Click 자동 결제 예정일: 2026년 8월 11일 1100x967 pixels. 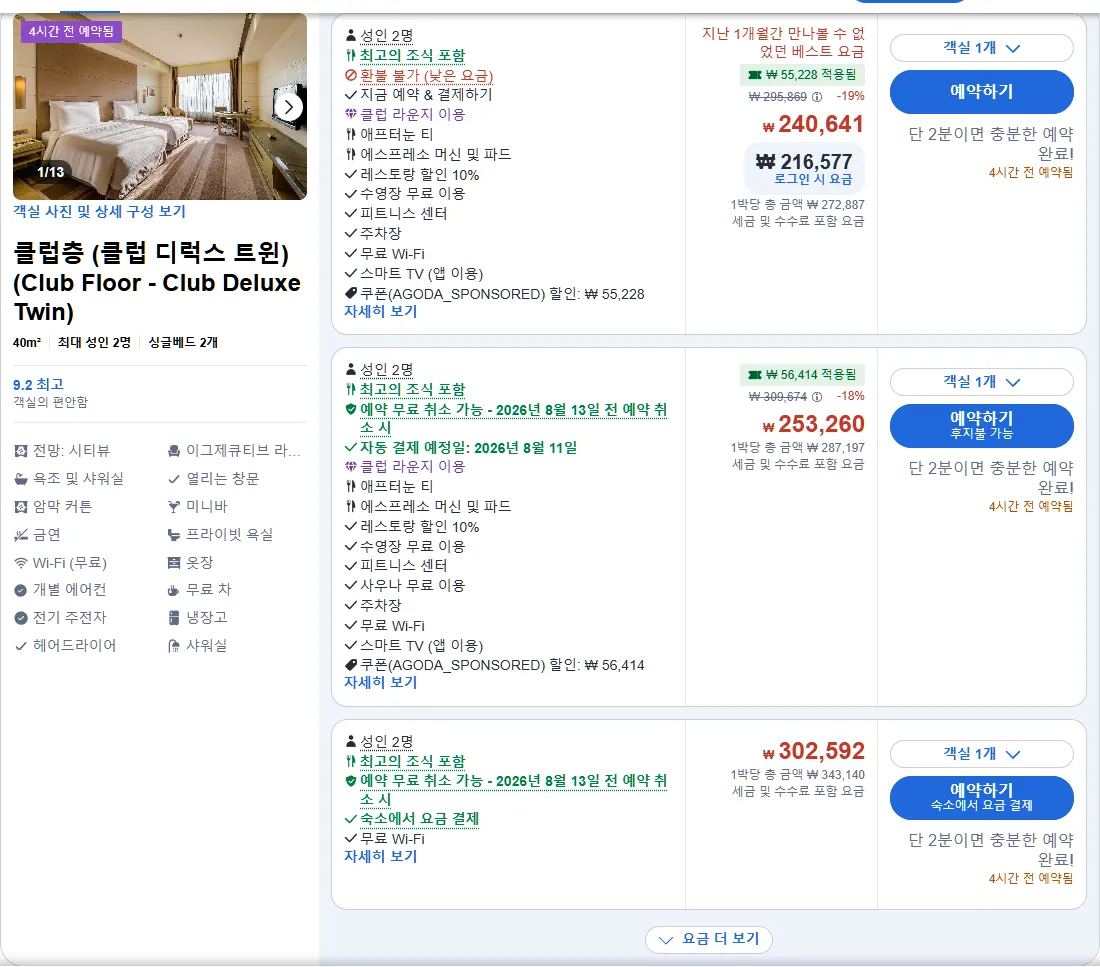[469, 448]
